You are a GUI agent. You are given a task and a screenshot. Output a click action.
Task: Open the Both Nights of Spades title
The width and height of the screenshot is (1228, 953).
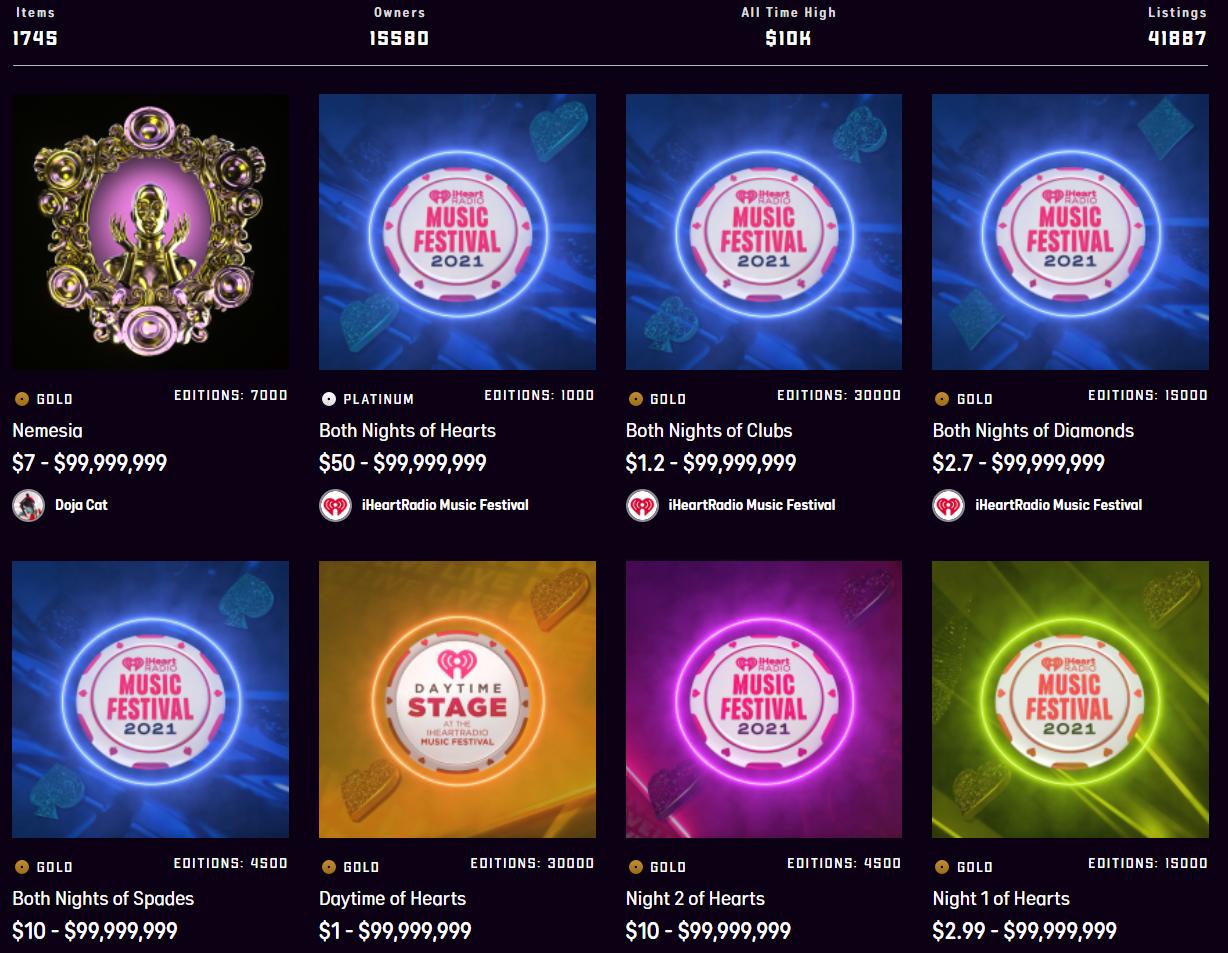tap(103, 899)
